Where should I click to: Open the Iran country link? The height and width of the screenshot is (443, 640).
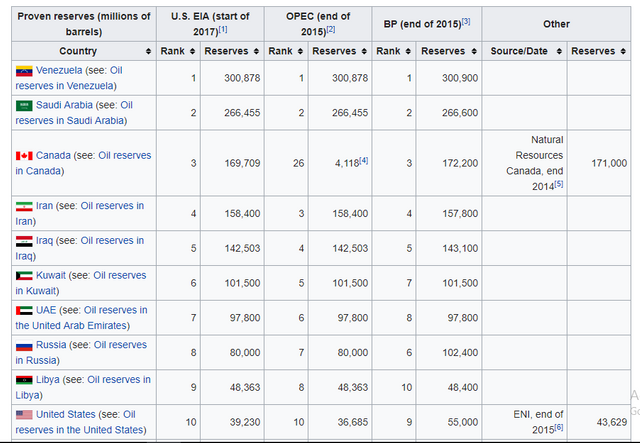44,205
